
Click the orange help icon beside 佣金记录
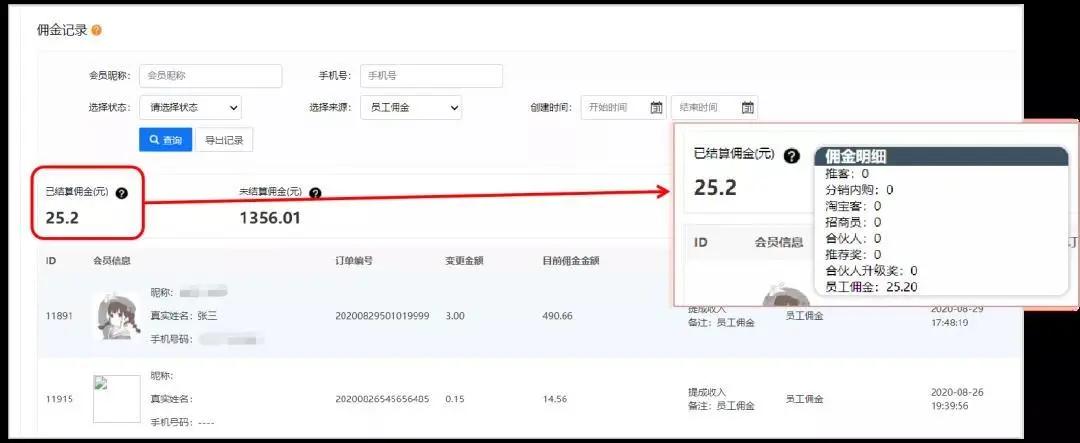[96, 30]
